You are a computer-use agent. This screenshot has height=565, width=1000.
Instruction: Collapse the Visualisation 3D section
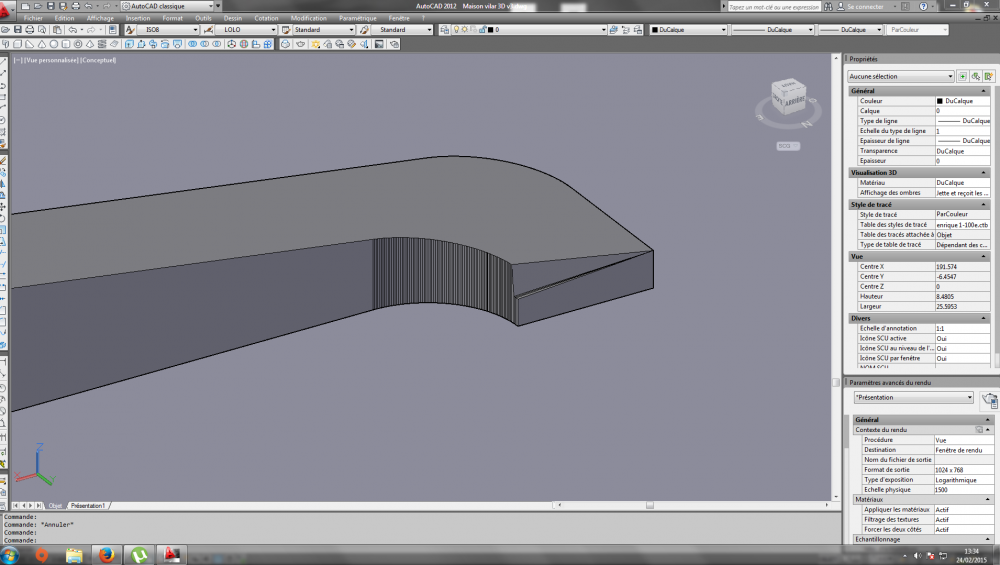983,172
